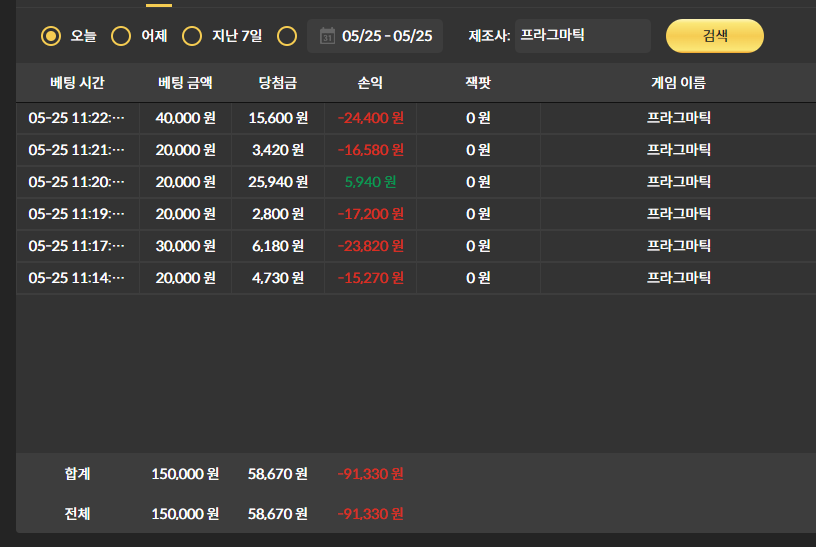This screenshot has width=816, height=547.
Task: Select the custom date range radio button
Action: (x=287, y=36)
